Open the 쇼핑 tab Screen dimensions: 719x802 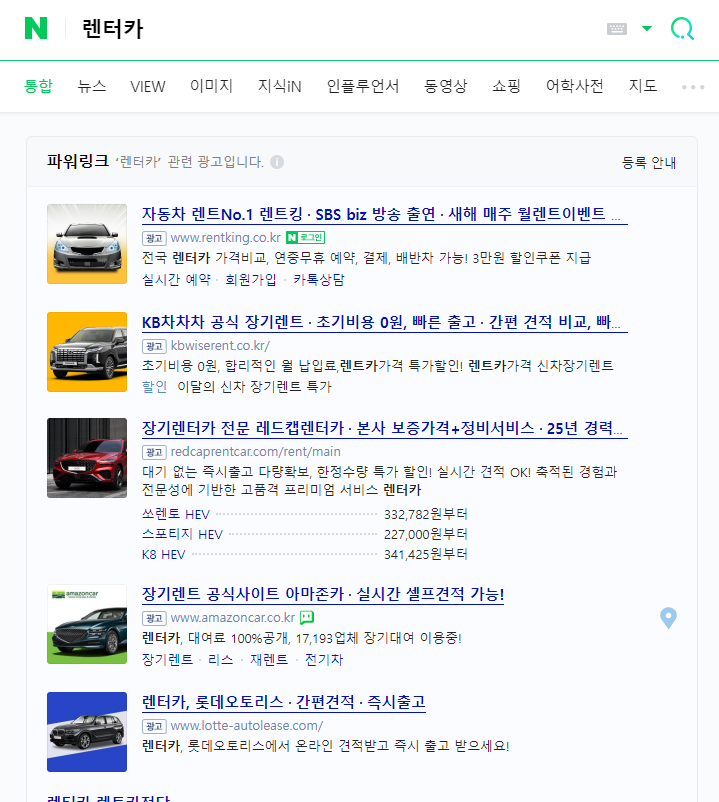pos(506,86)
